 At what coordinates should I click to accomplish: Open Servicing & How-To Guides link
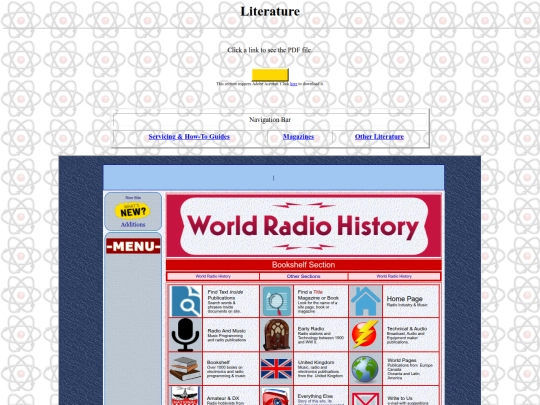[189, 137]
